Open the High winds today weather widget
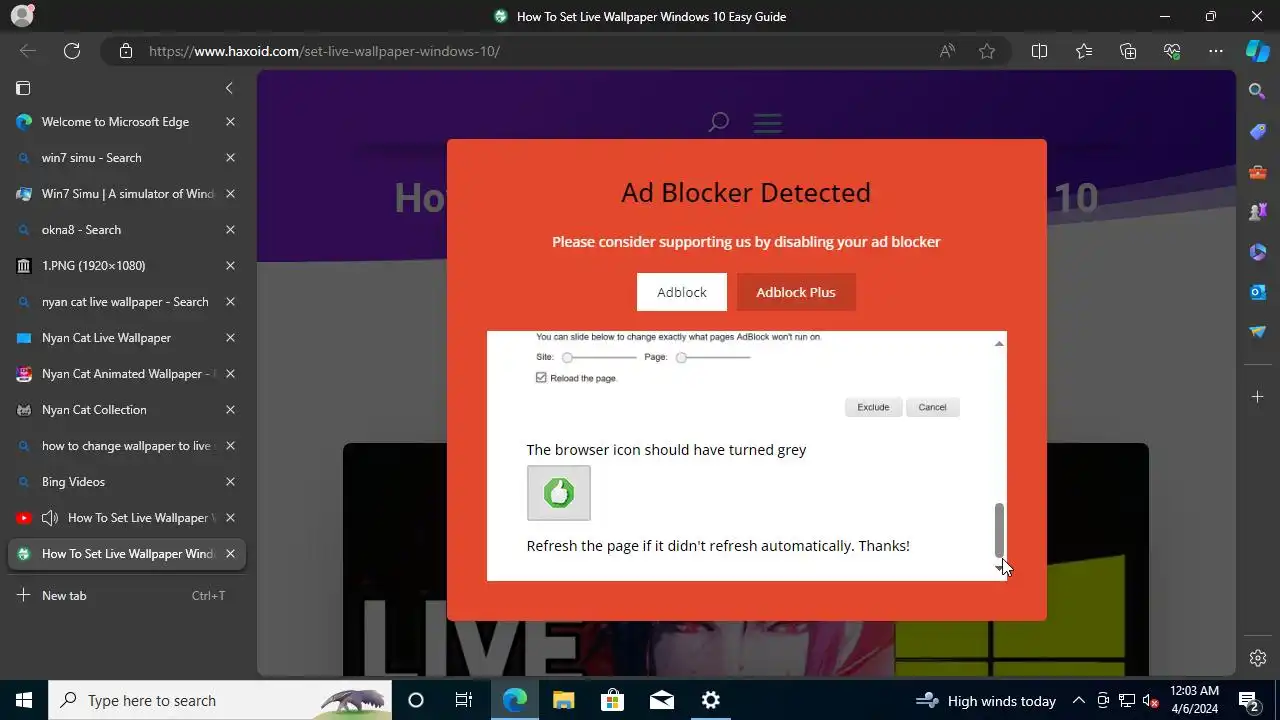Image resolution: width=1280 pixels, height=720 pixels. tap(986, 700)
